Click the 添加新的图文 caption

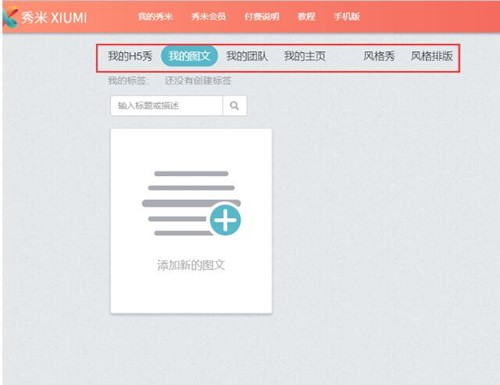click(191, 265)
